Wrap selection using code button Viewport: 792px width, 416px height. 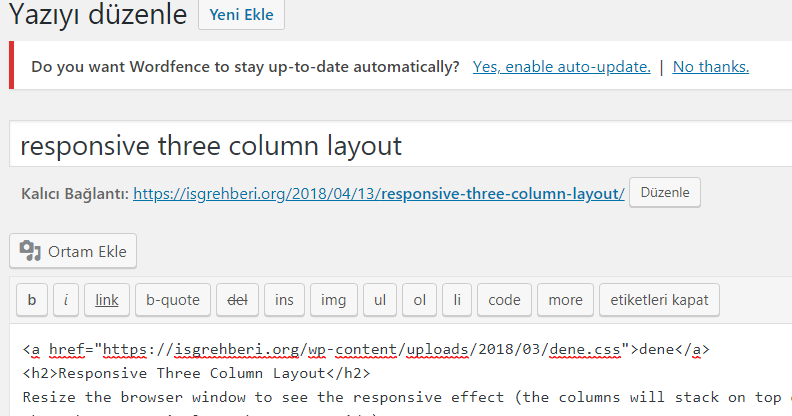504,300
